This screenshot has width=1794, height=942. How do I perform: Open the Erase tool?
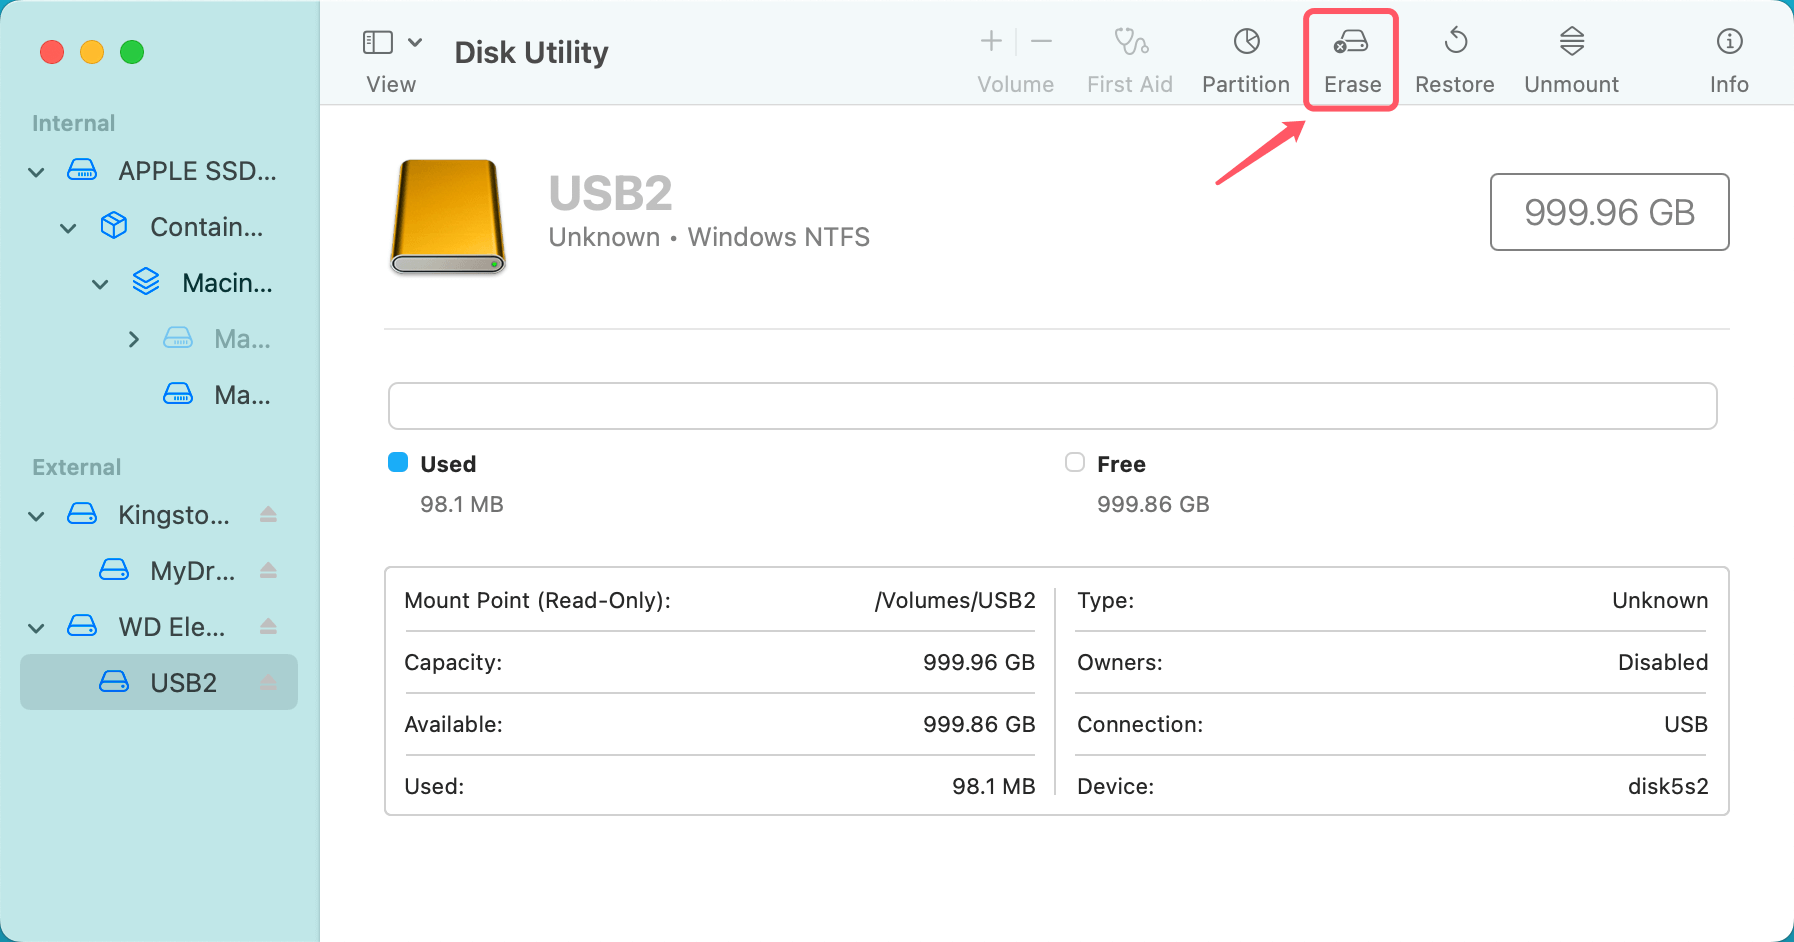[x=1351, y=55]
